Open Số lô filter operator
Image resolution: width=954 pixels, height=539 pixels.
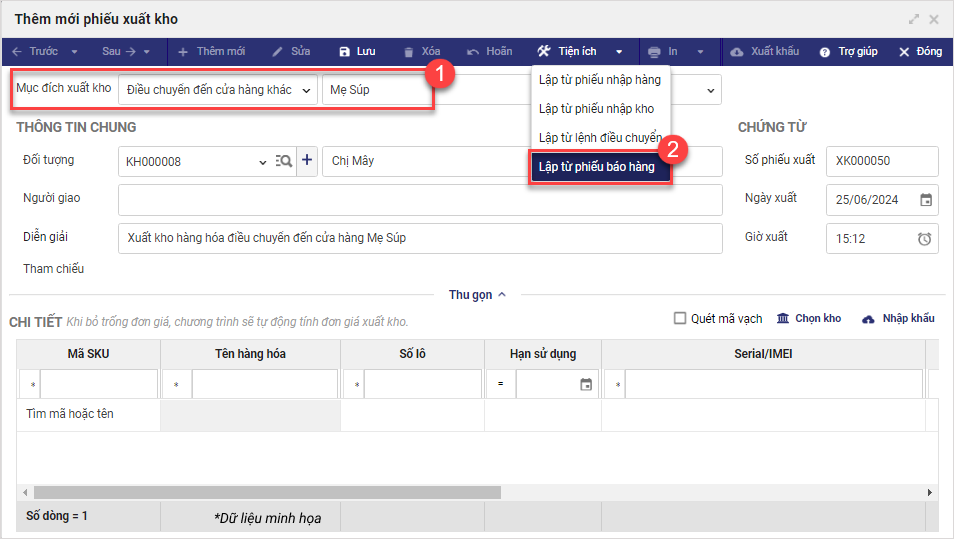coord(354,384)
